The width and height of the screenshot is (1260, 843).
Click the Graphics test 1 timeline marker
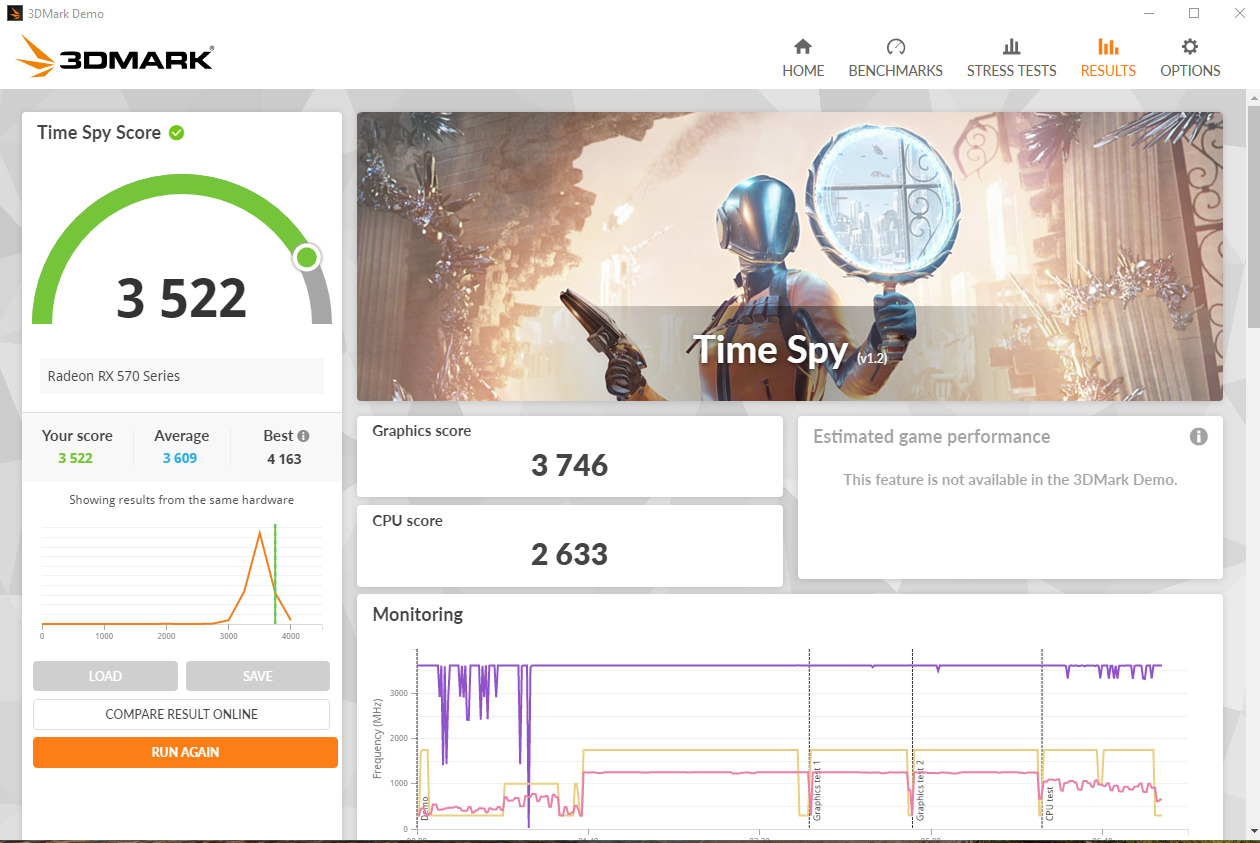tap(817, 791)
